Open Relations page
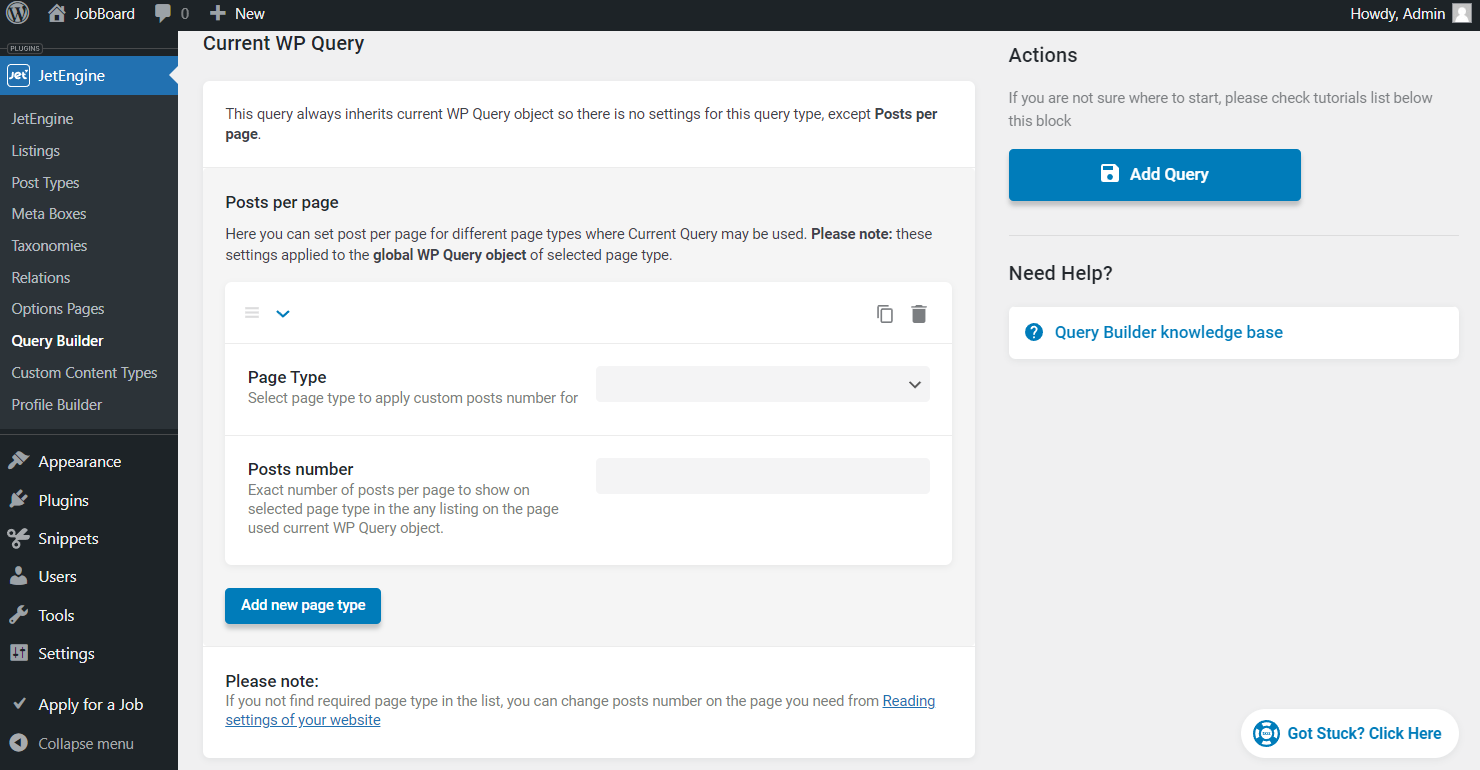 (x=41, y=278)
